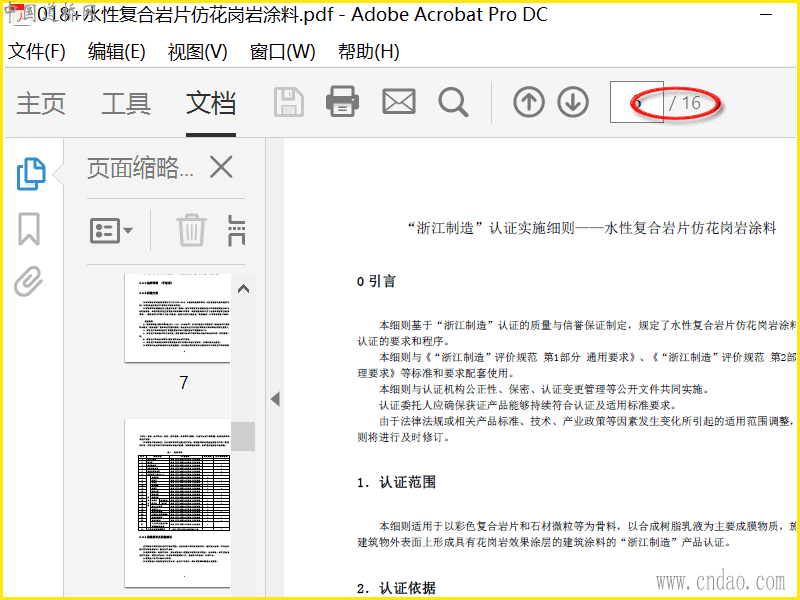Click the page number input box
Image resolution: width=800 pixels, height=600 pixels.
637,102
